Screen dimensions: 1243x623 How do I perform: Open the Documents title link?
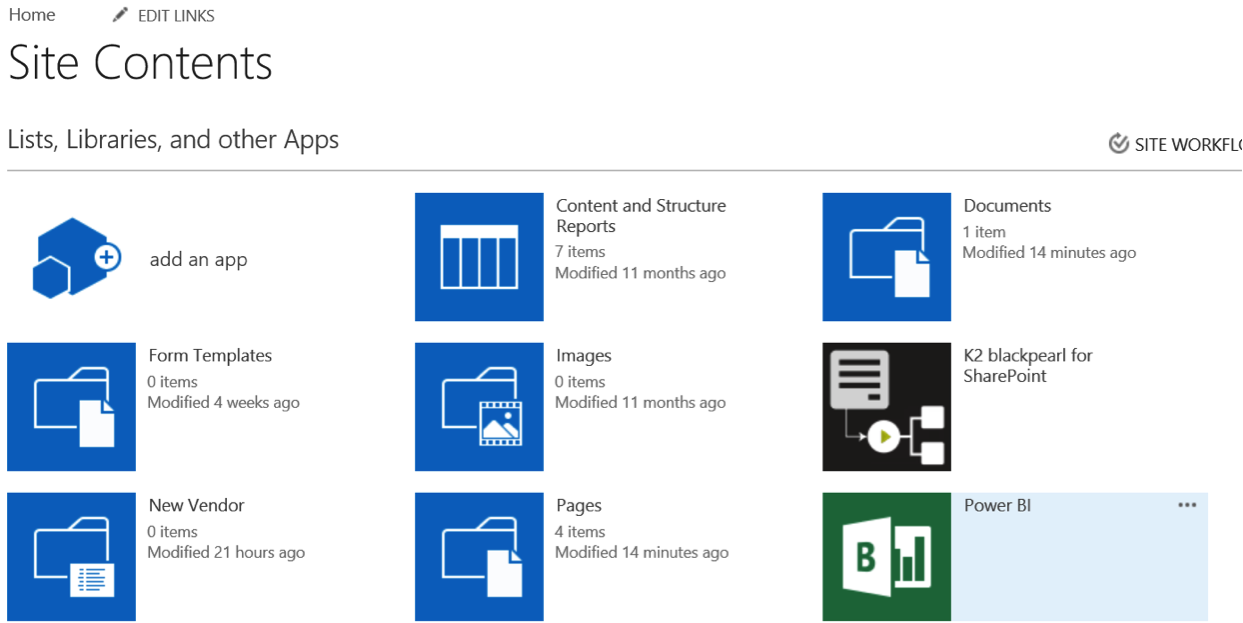tap(1007, 206)
